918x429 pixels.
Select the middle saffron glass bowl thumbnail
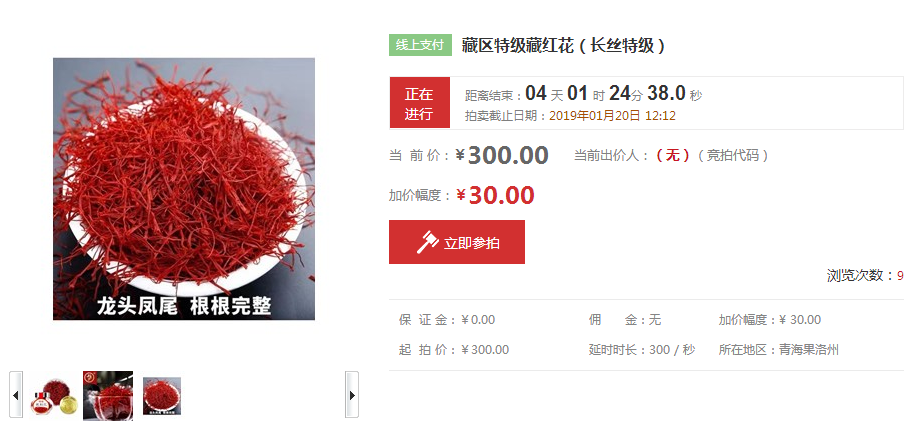tap(108, 396)
